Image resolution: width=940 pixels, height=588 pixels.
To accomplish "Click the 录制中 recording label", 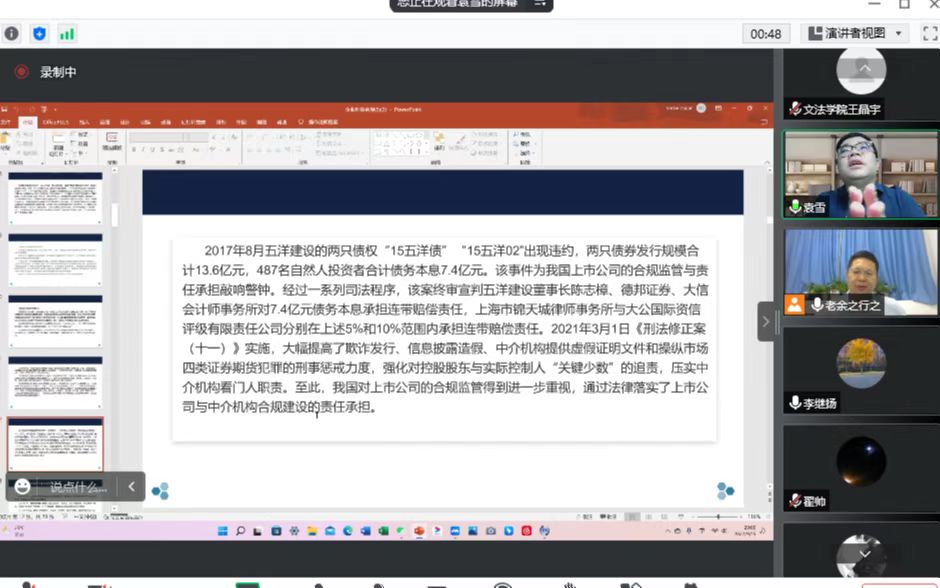I will [58, 72].
